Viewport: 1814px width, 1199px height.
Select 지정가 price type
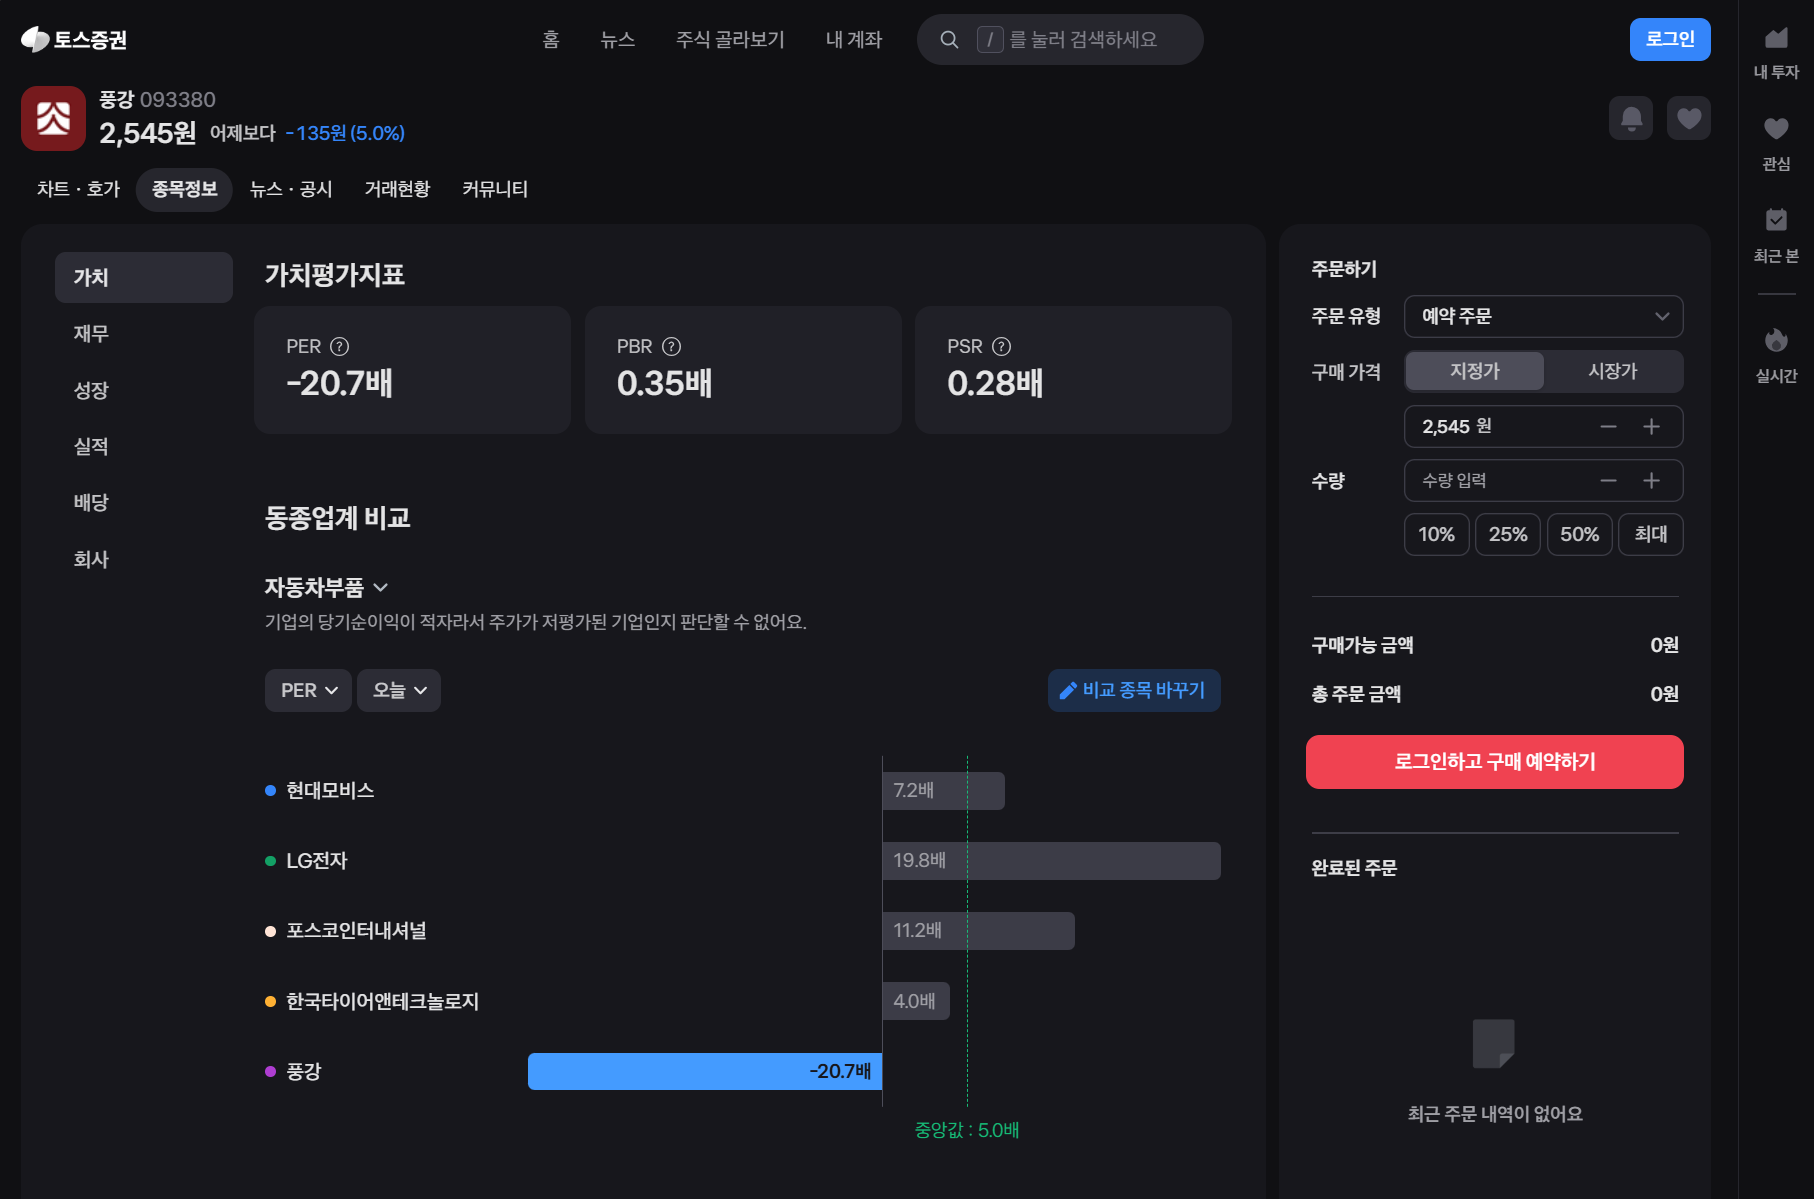[1475, 371]
